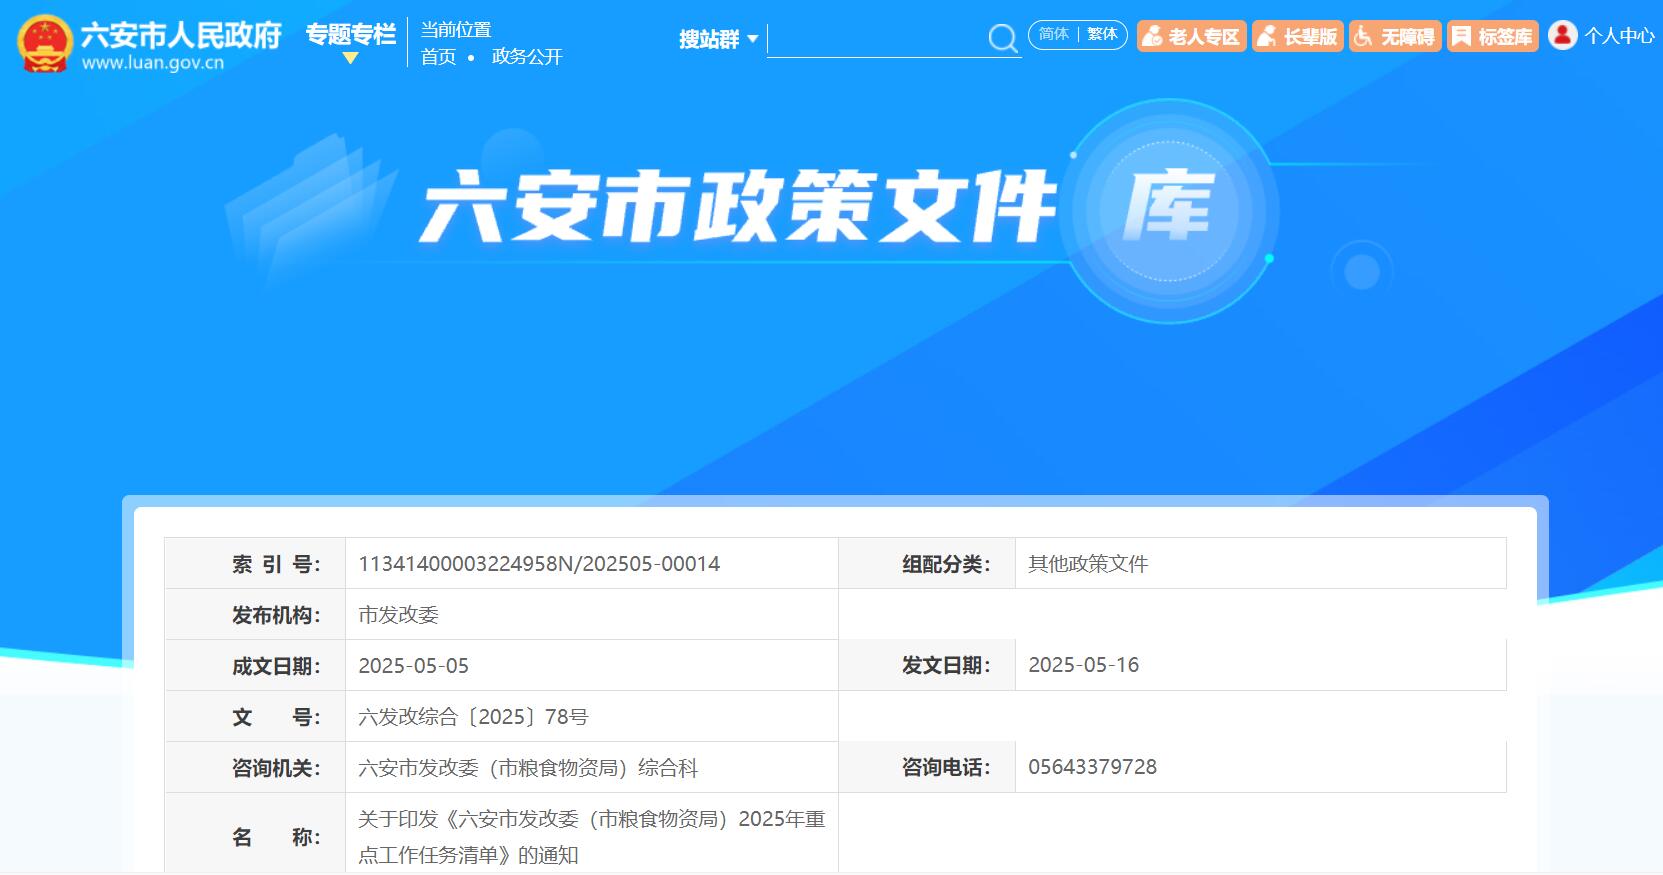Click the 发文日期 value 2025-05-16
This screenshot has width=1663, height=875.
pyautogui.click(x=1083, y=665)
